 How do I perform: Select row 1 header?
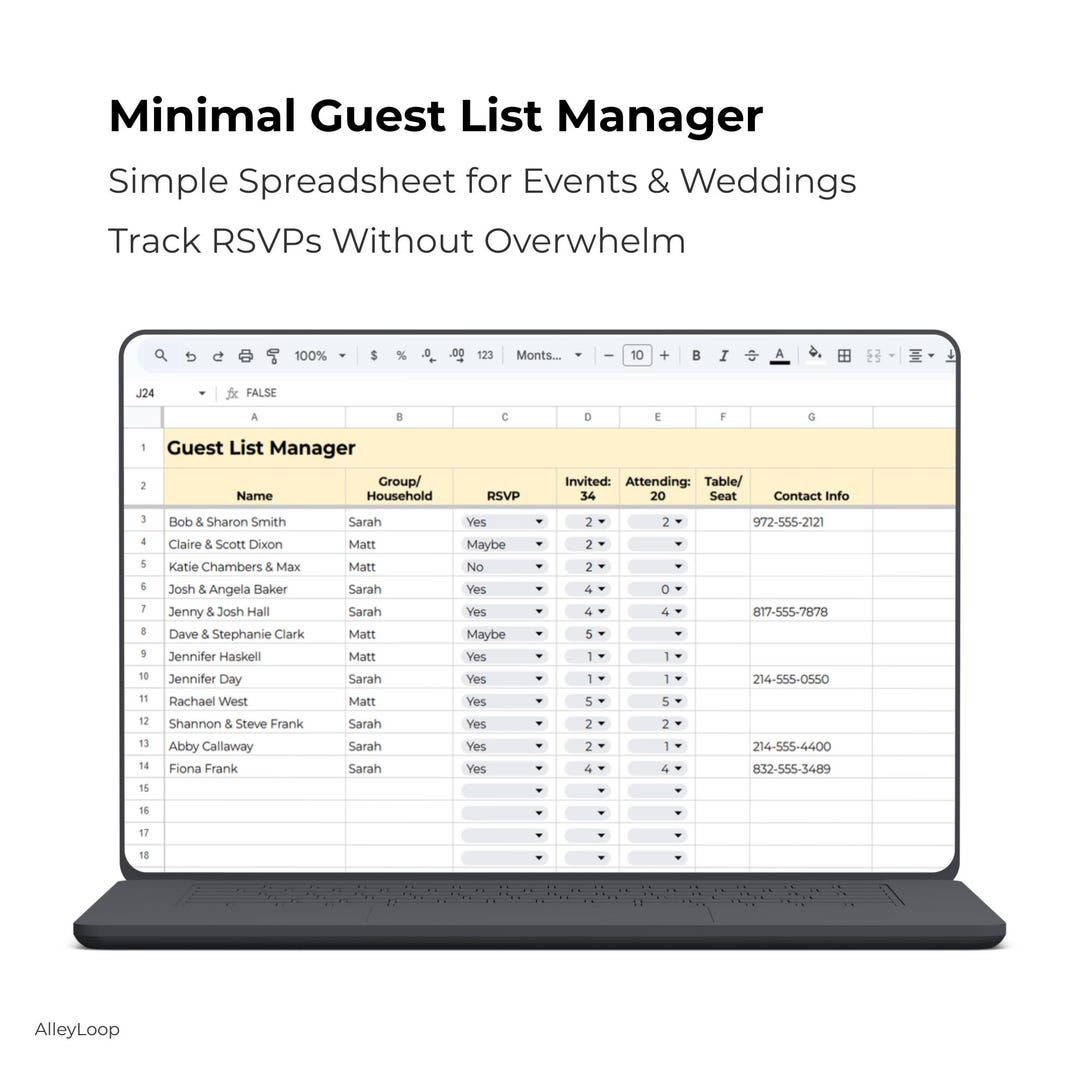tap(143, 448)
